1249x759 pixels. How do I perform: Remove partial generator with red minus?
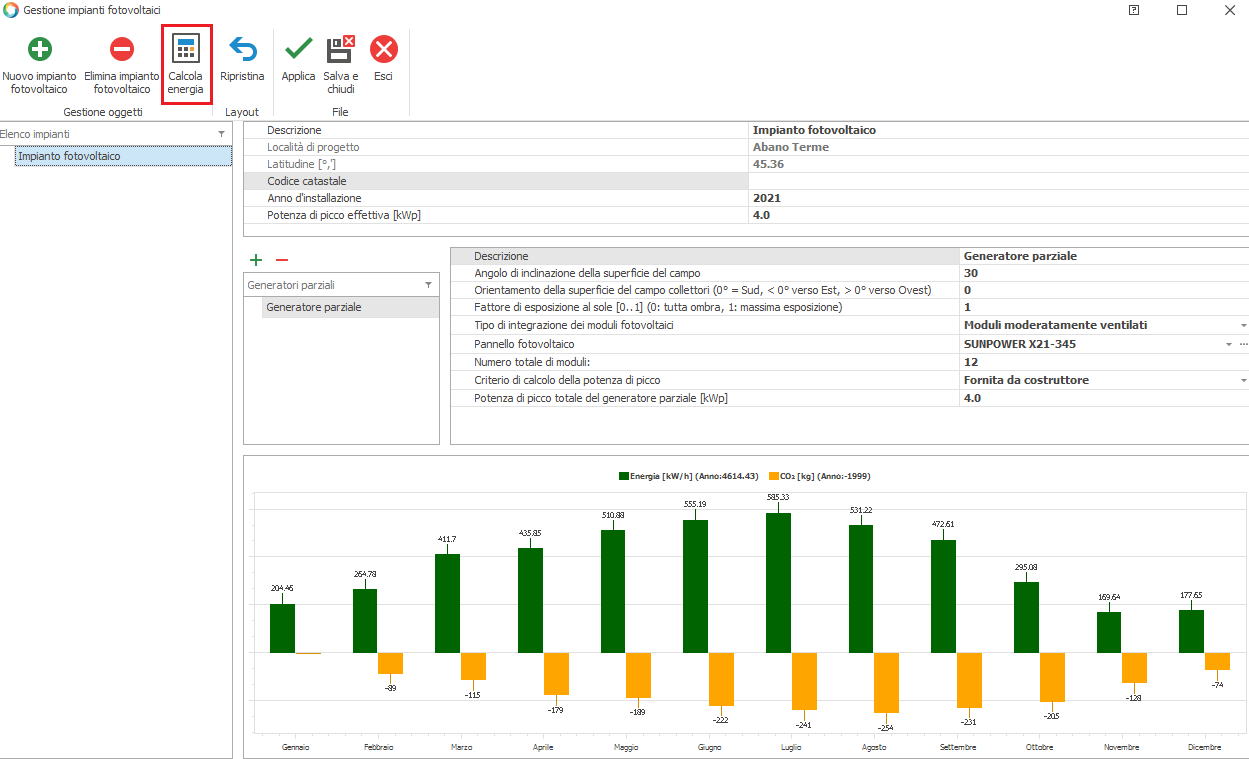tap(282, 260)
